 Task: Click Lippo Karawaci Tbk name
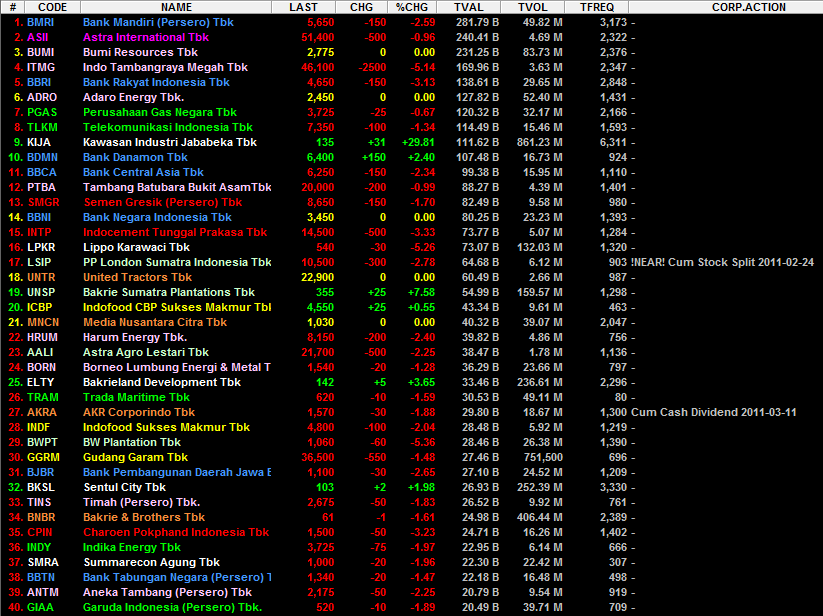136,247
